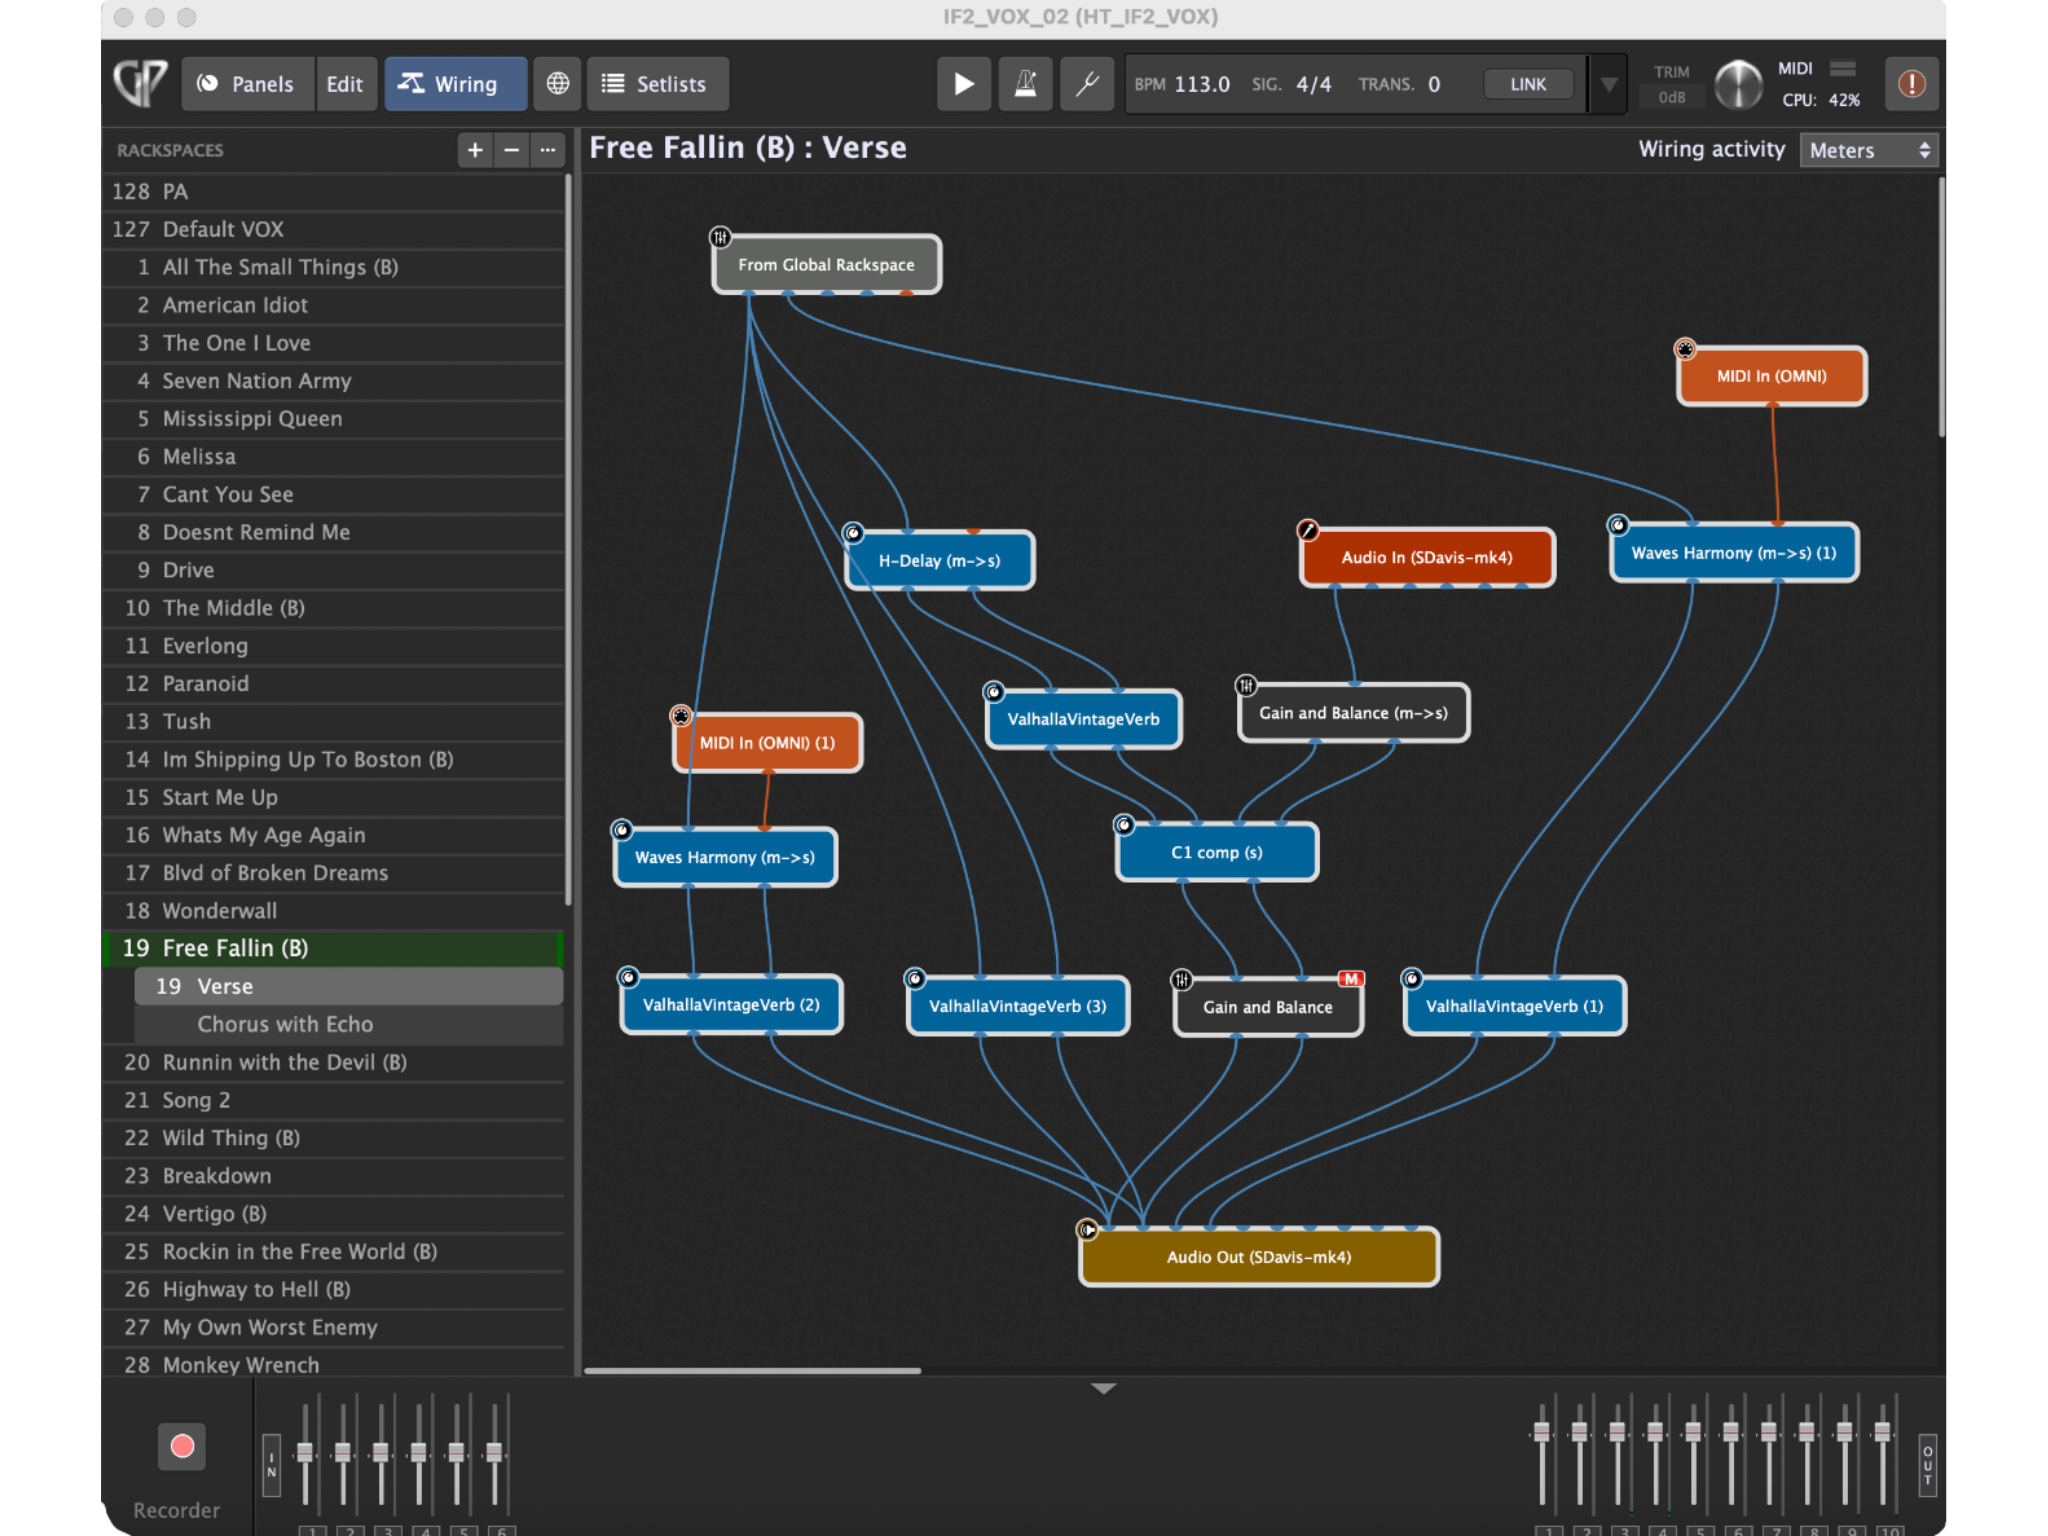The width and height of the screenshot is (2048, 1536).
Task: Click the MIDI In (OMNI) block icon
Action: click(1685, 349)
